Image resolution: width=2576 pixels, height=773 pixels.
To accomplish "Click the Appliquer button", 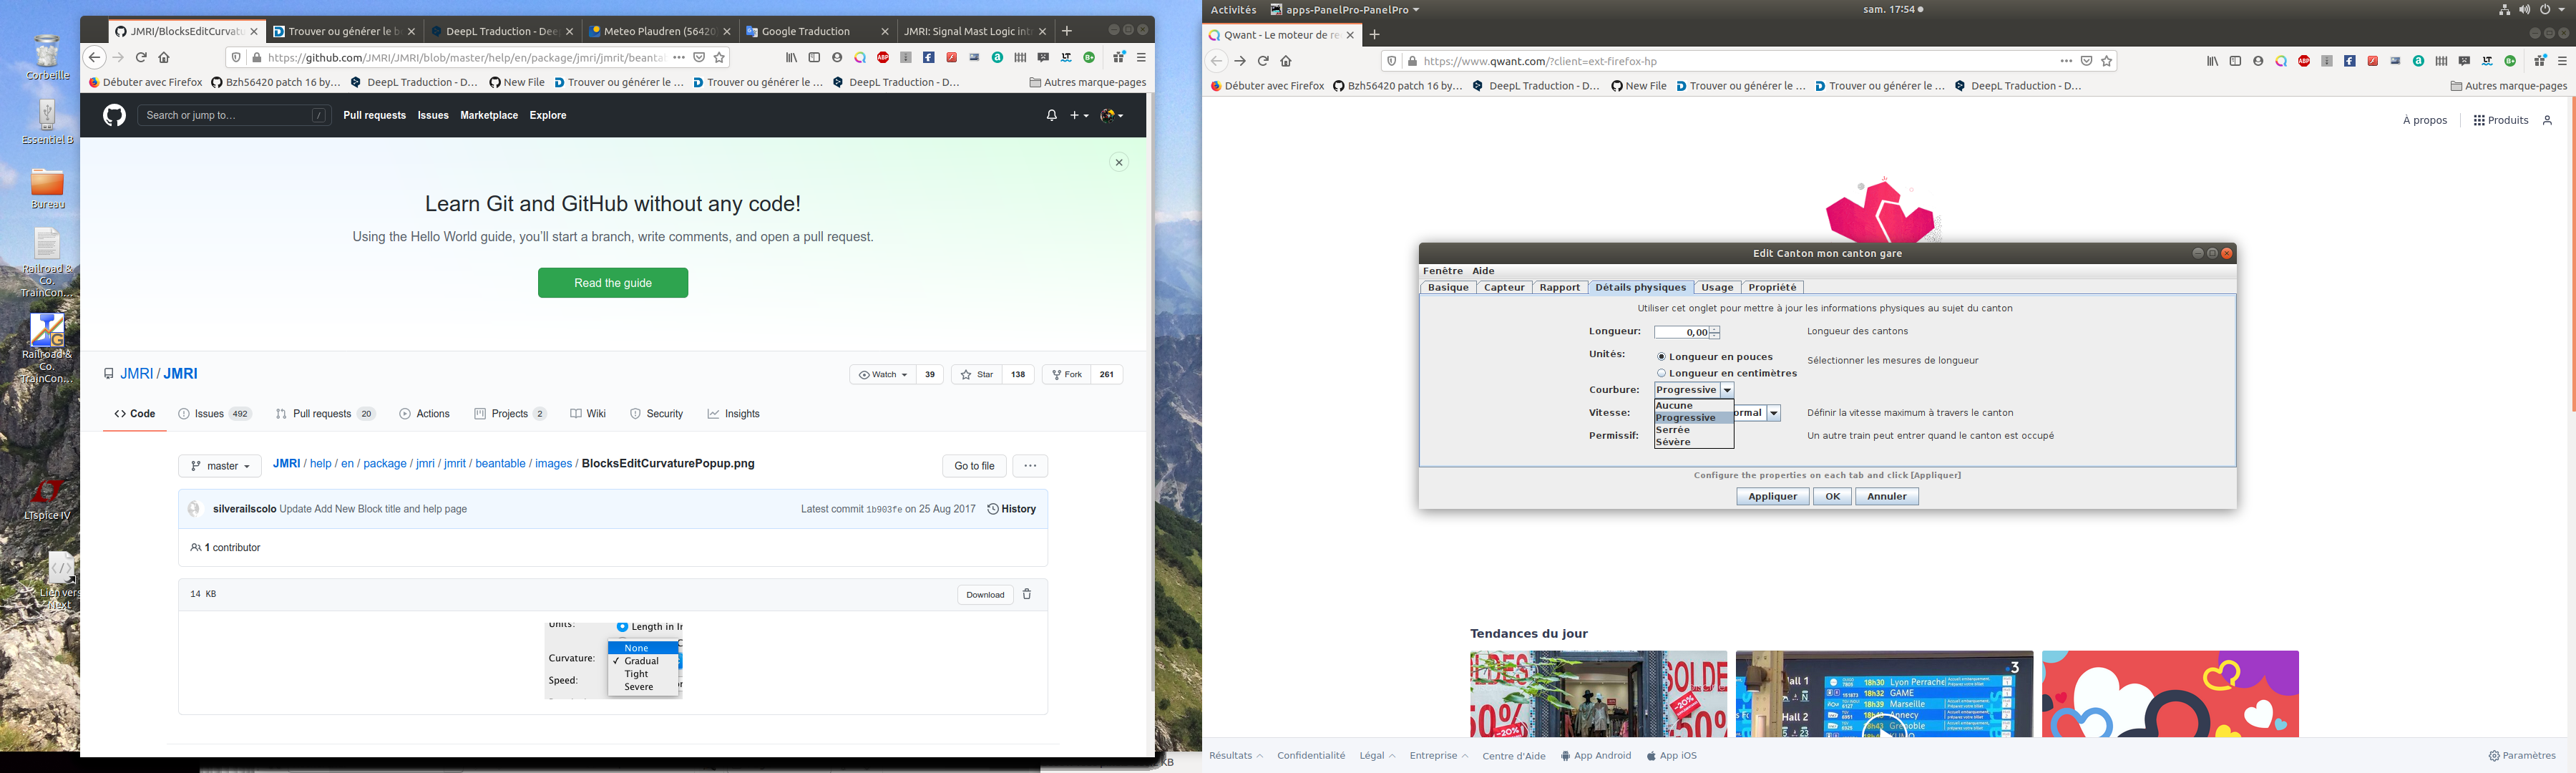I will 1772,497.
